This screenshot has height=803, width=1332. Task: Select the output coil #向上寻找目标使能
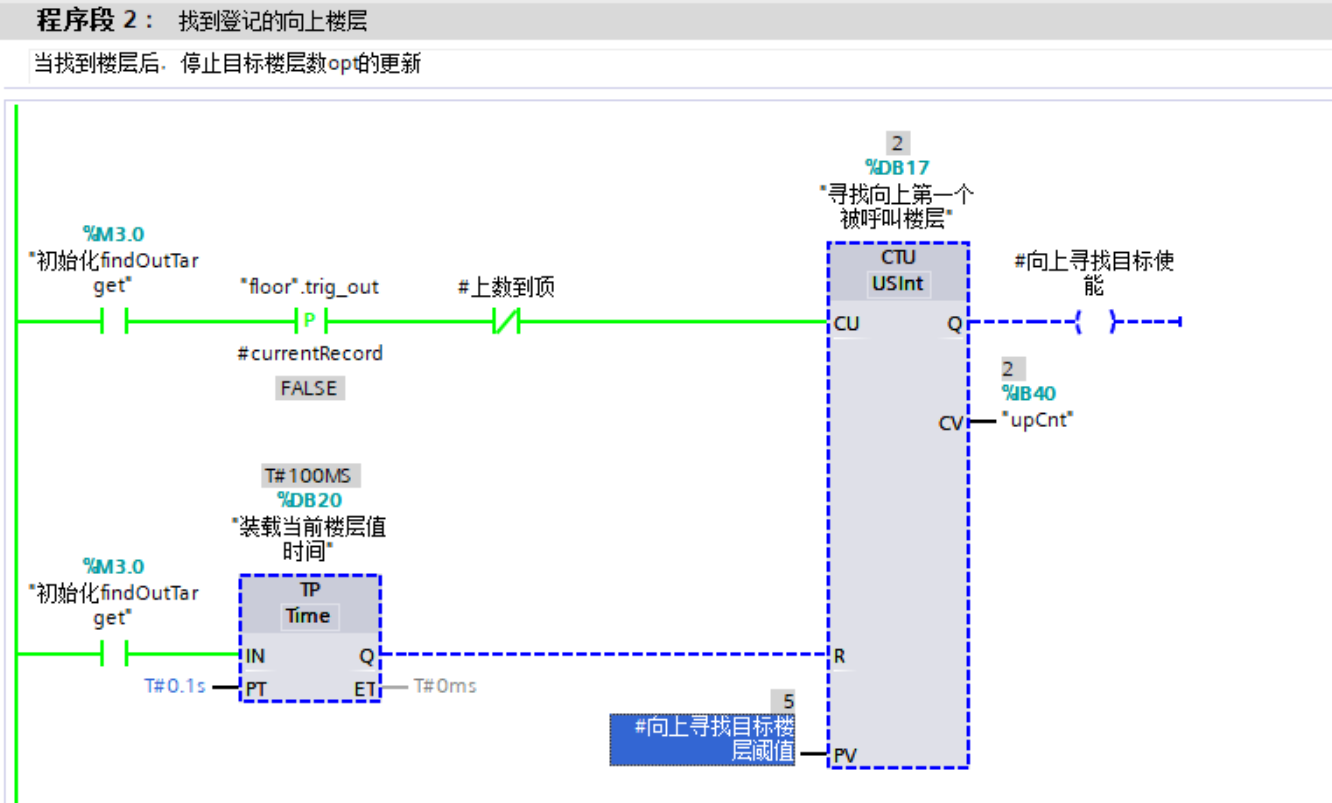tap(1094, 322)
